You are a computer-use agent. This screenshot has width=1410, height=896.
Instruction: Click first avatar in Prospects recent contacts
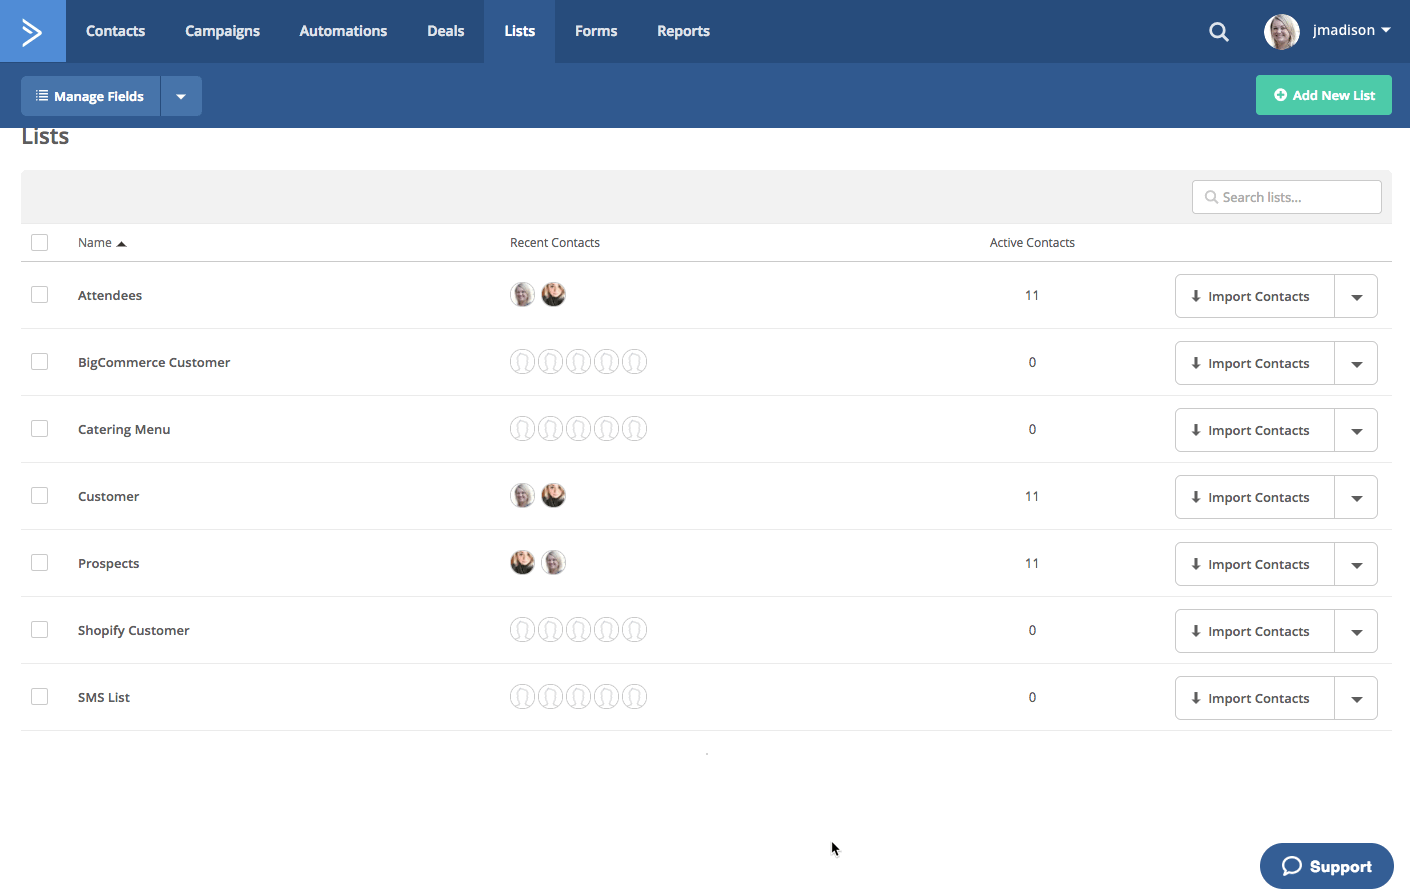point(522,563)
